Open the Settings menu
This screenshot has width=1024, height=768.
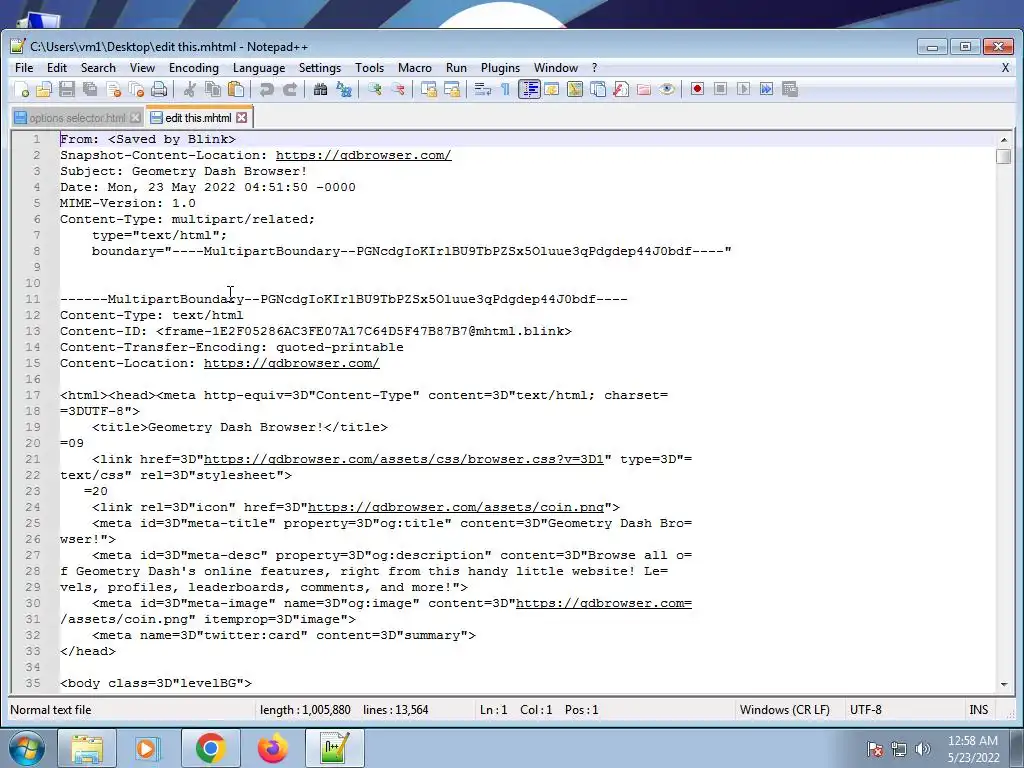[x=319, y=68]
